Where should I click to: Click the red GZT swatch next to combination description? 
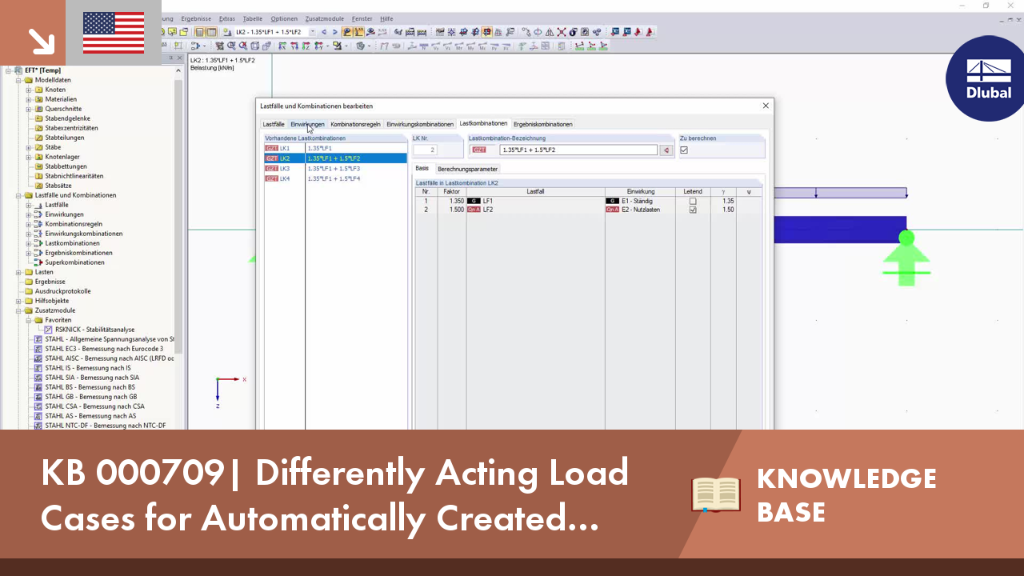[x=479, y=150]
